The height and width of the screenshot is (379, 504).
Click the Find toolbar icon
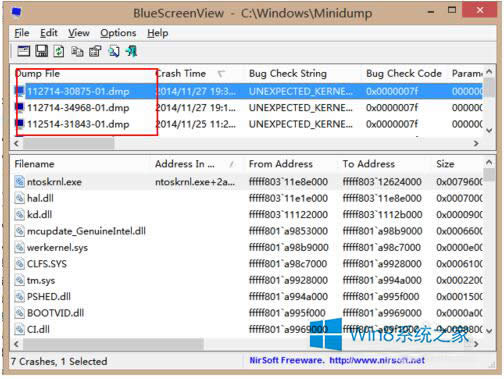(x=114, y=51)
